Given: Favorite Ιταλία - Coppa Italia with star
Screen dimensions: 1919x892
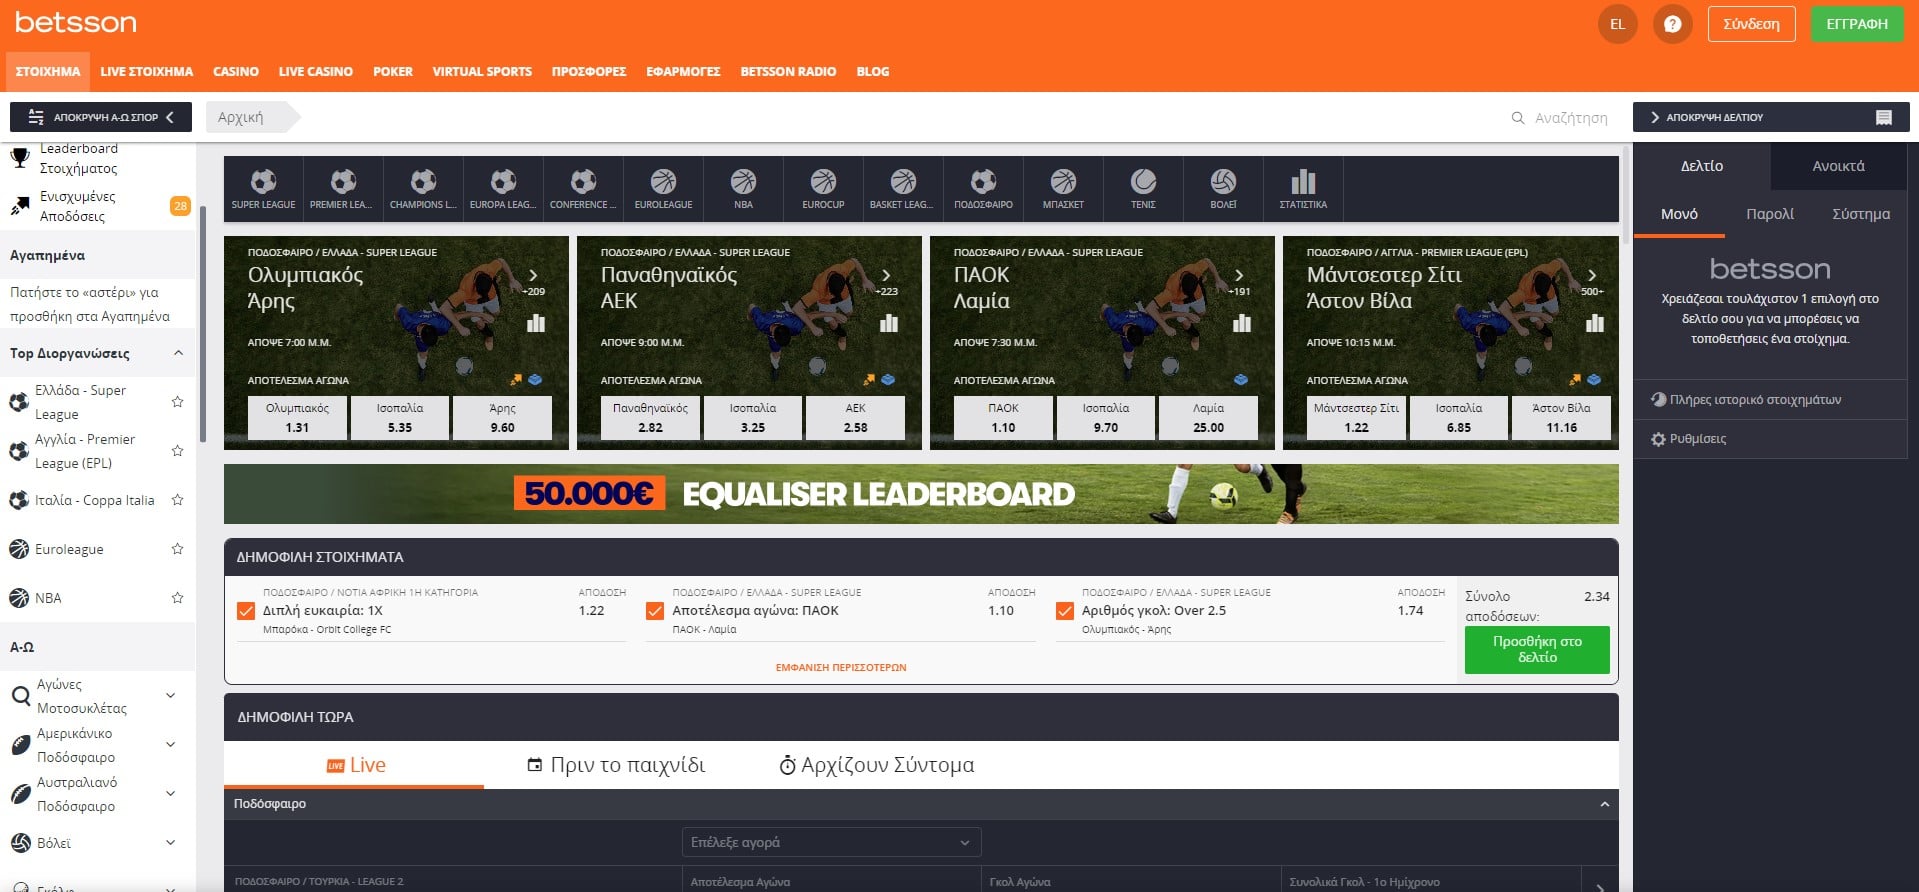Looking at the screenshot, I should pos(177,500).
